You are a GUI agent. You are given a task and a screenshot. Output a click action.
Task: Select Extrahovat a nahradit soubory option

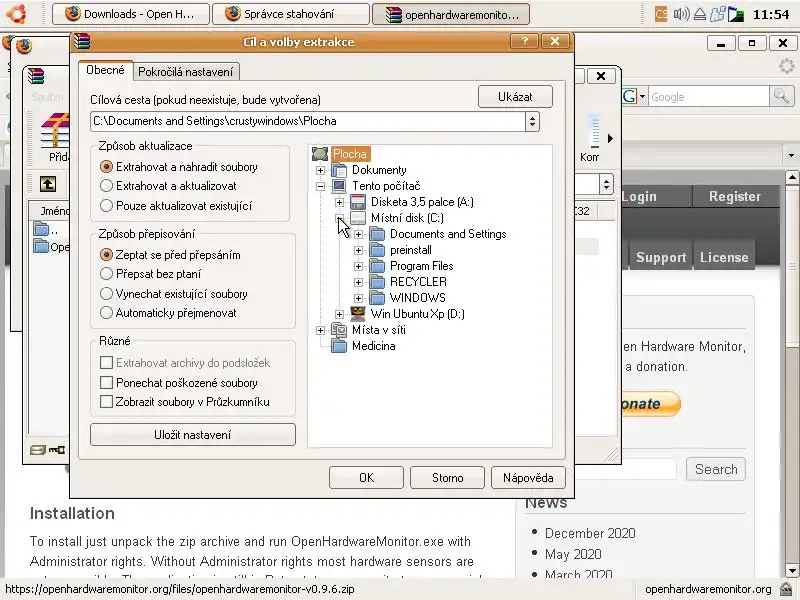pyautogui.click(x=106, y=167)
